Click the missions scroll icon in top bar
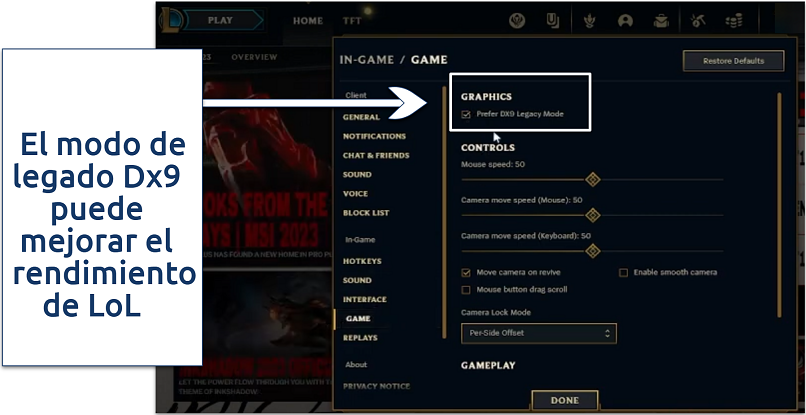Viewport: 806px width, 415px height. tap(553, 21)
